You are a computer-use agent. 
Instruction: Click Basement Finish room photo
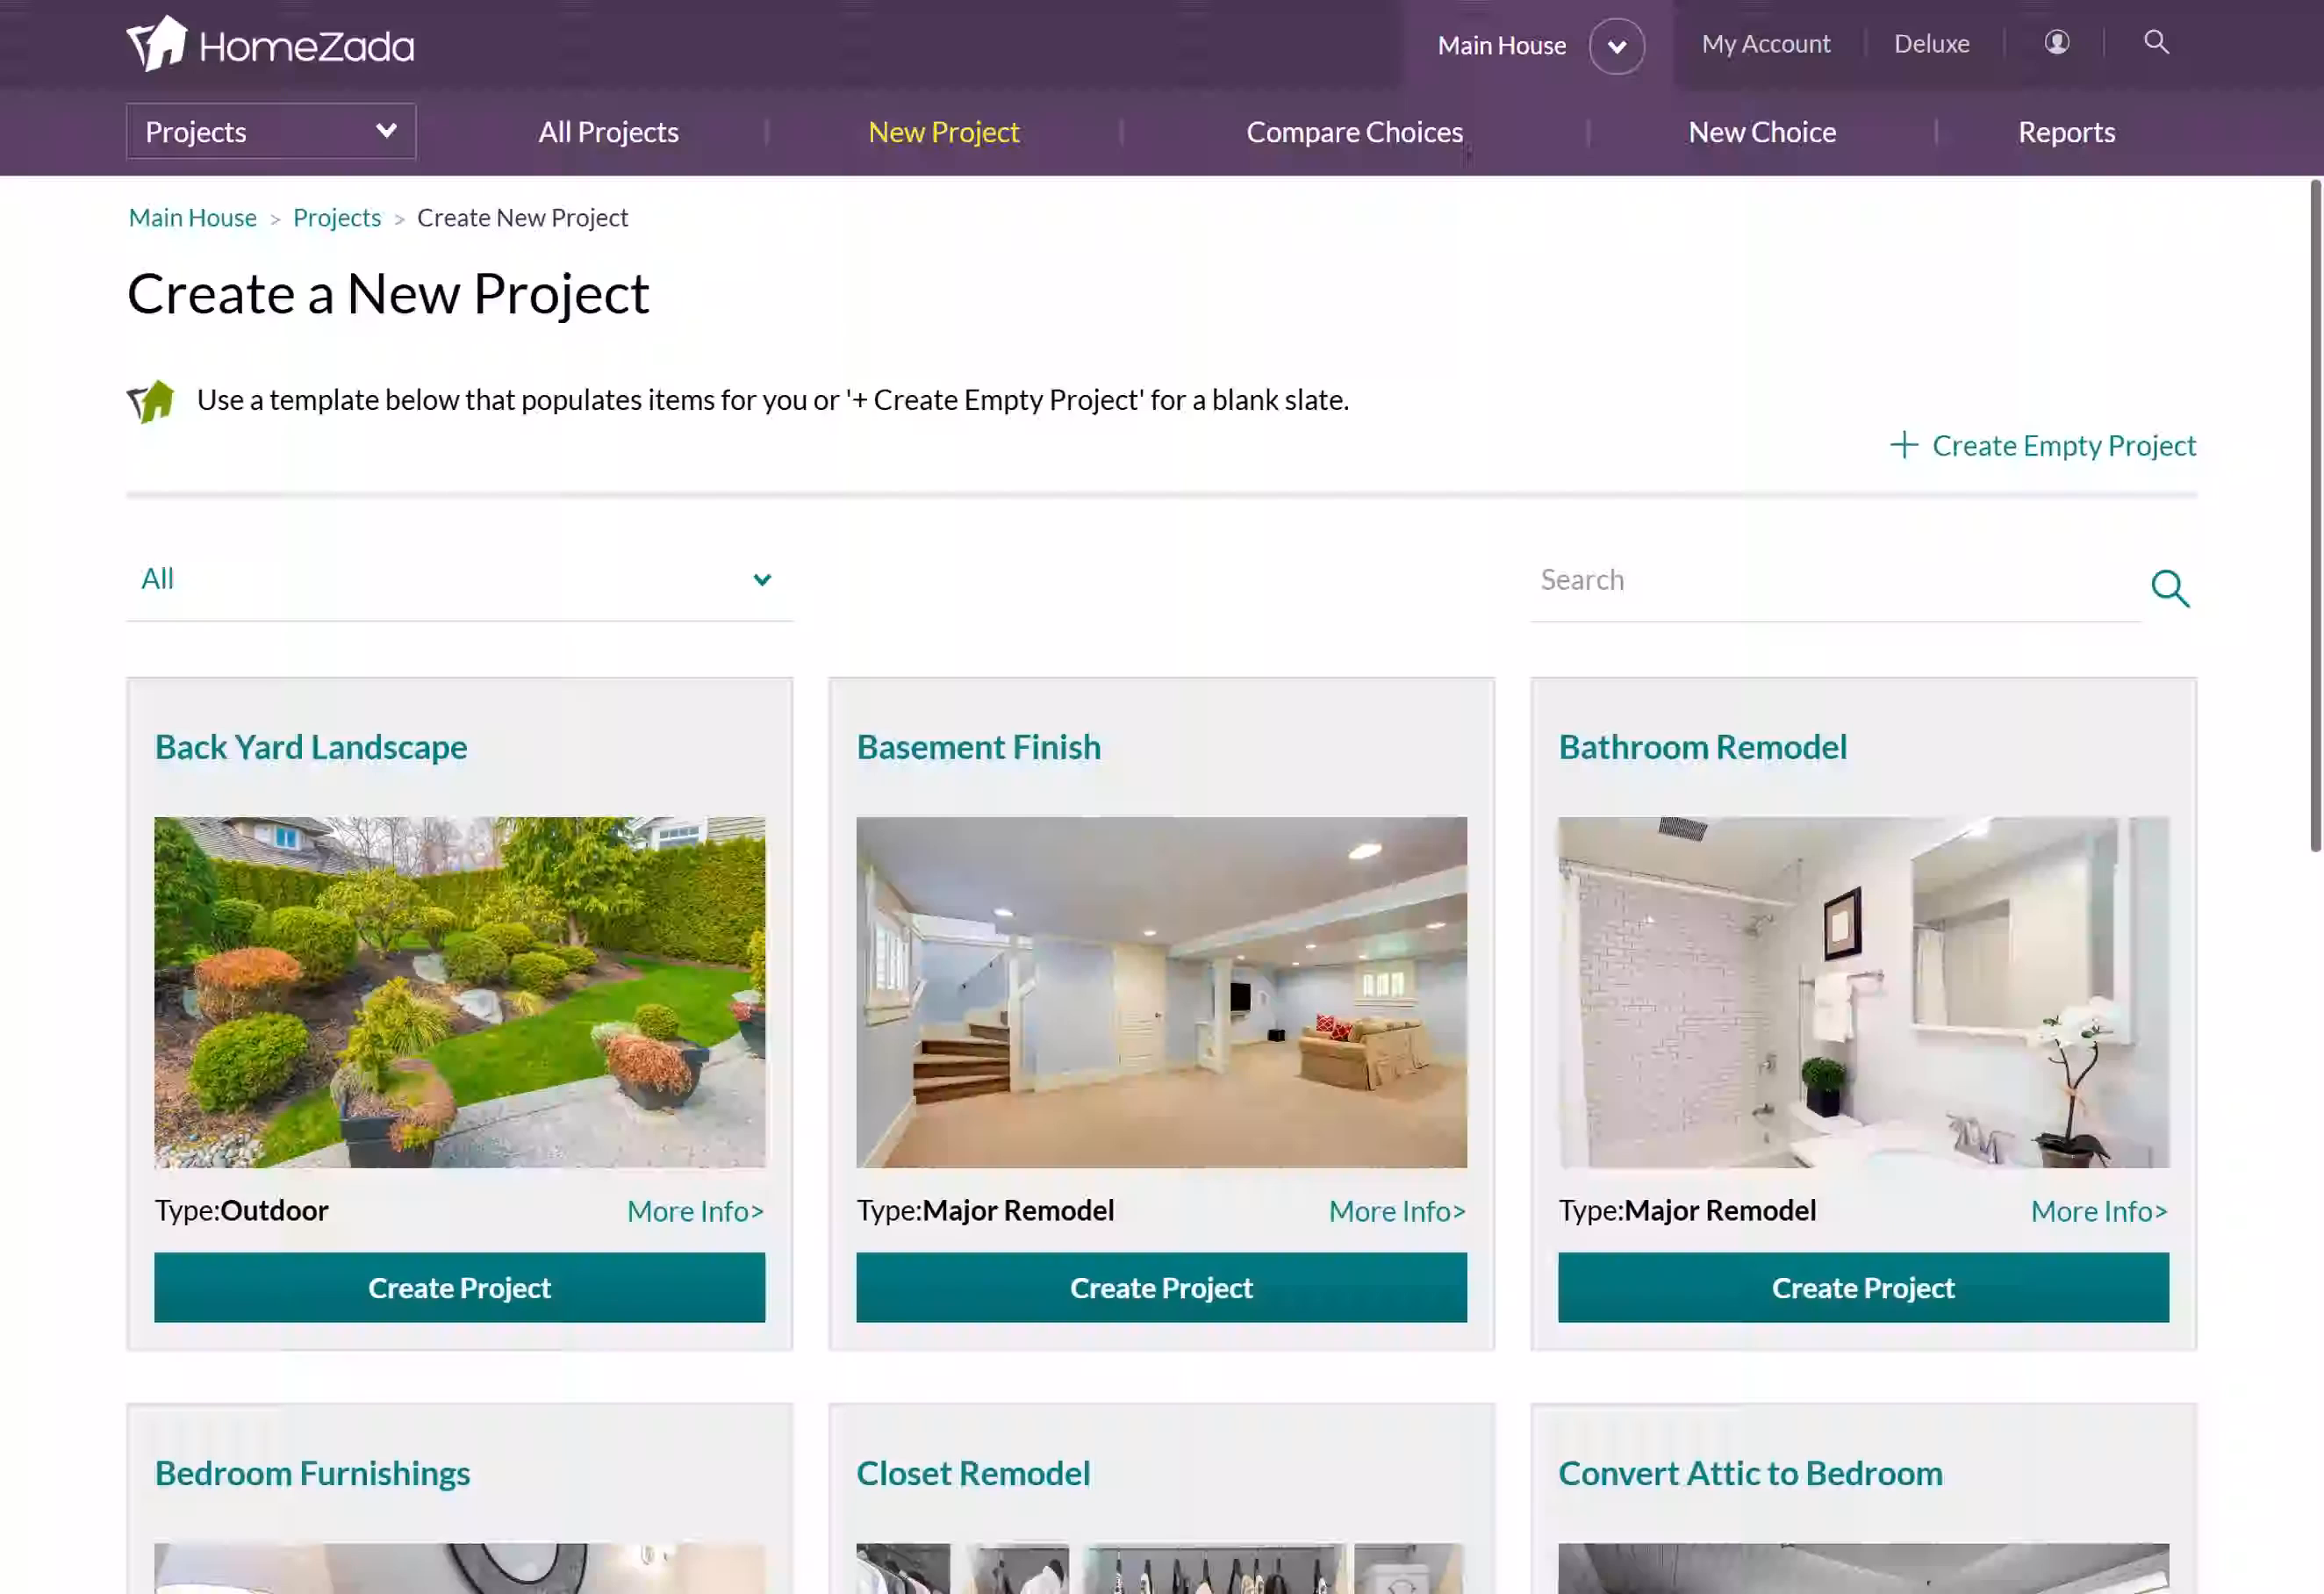click(x=1161, y=992)
